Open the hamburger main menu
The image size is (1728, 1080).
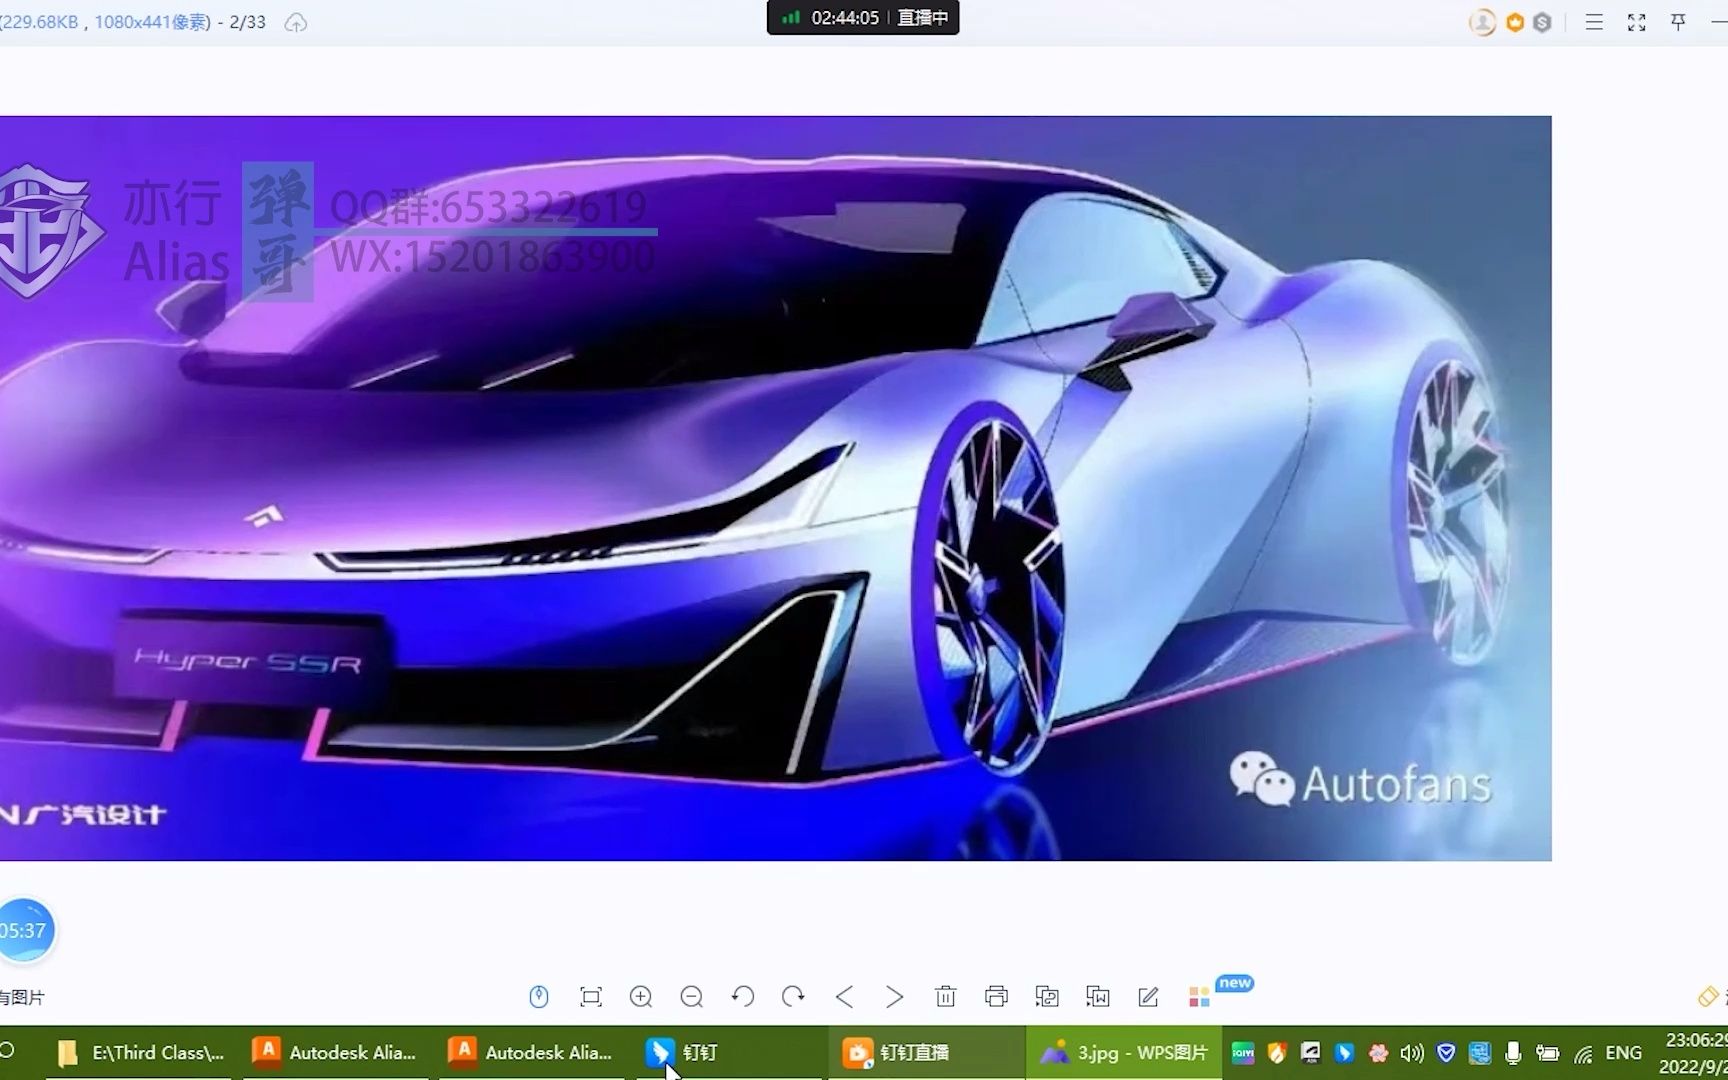[x=1594, y=21]
